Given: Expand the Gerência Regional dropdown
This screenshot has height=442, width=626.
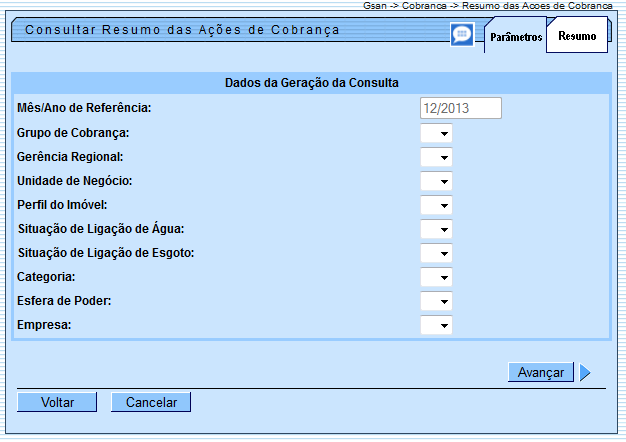Looking at the screenshot, I should pyautogui.click(x=437, y=157).
